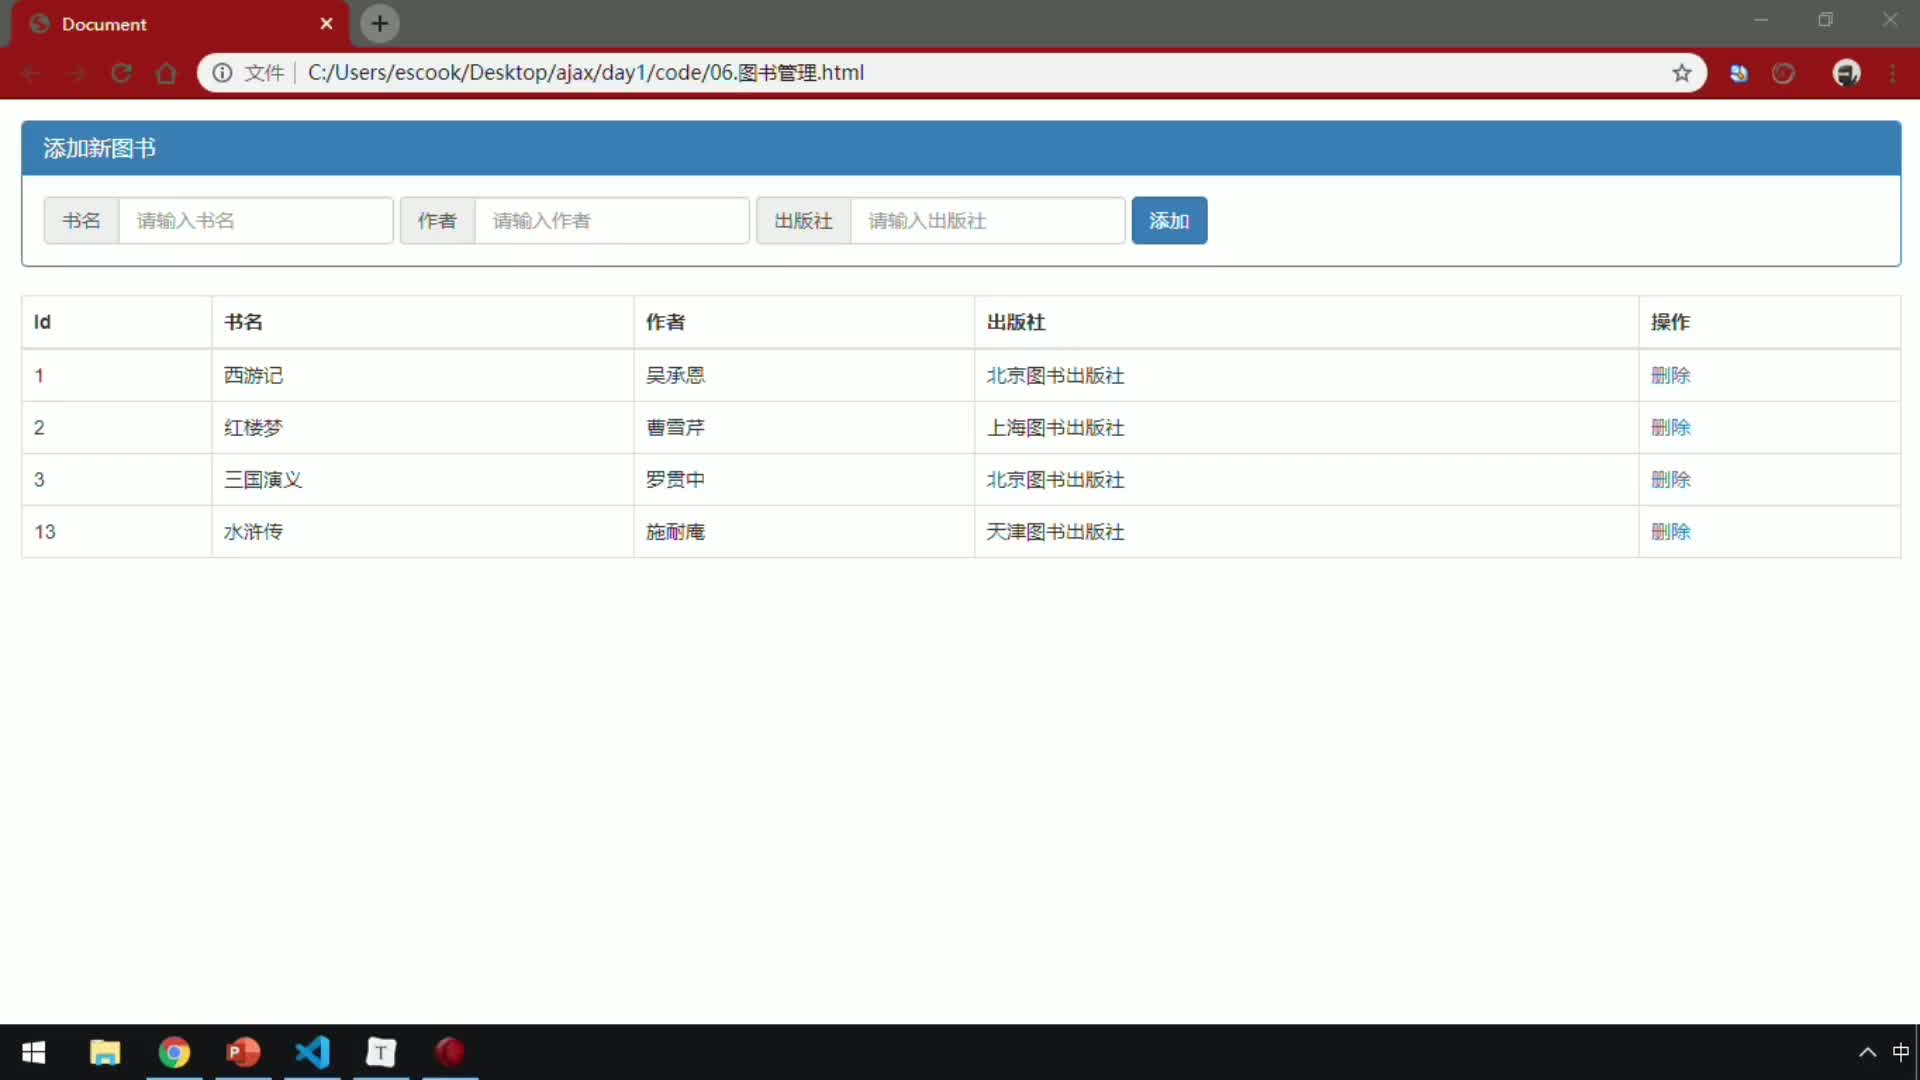Screen dimensions: 1920x1080
Task: Open the Windows Start menu
Action: [34, 1052]
